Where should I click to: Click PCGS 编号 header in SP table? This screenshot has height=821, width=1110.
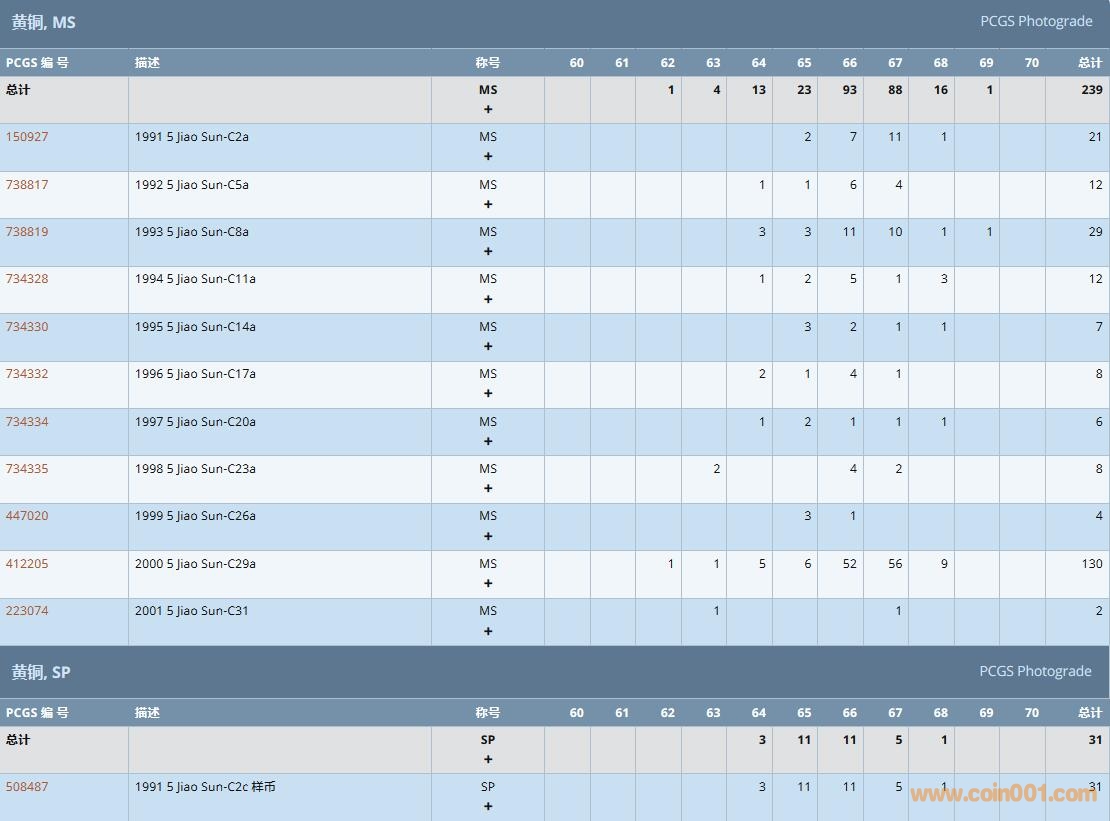[x=38, y=713]
